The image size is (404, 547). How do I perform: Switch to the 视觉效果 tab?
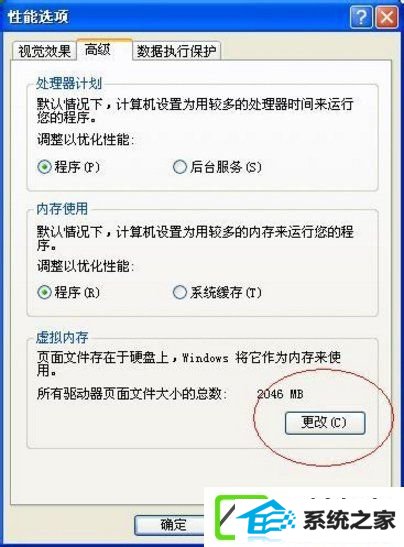coord(44,51)
